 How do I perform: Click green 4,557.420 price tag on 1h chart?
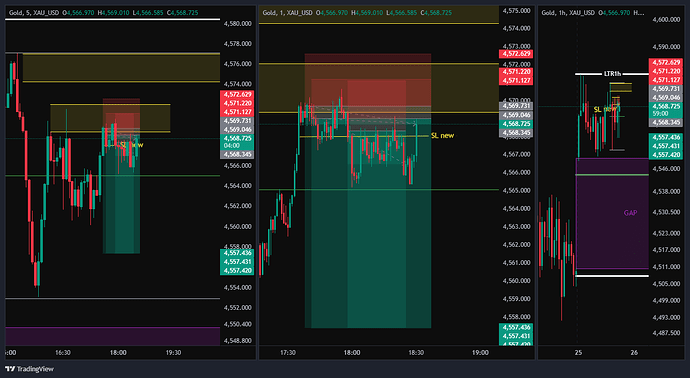[666, 155]
